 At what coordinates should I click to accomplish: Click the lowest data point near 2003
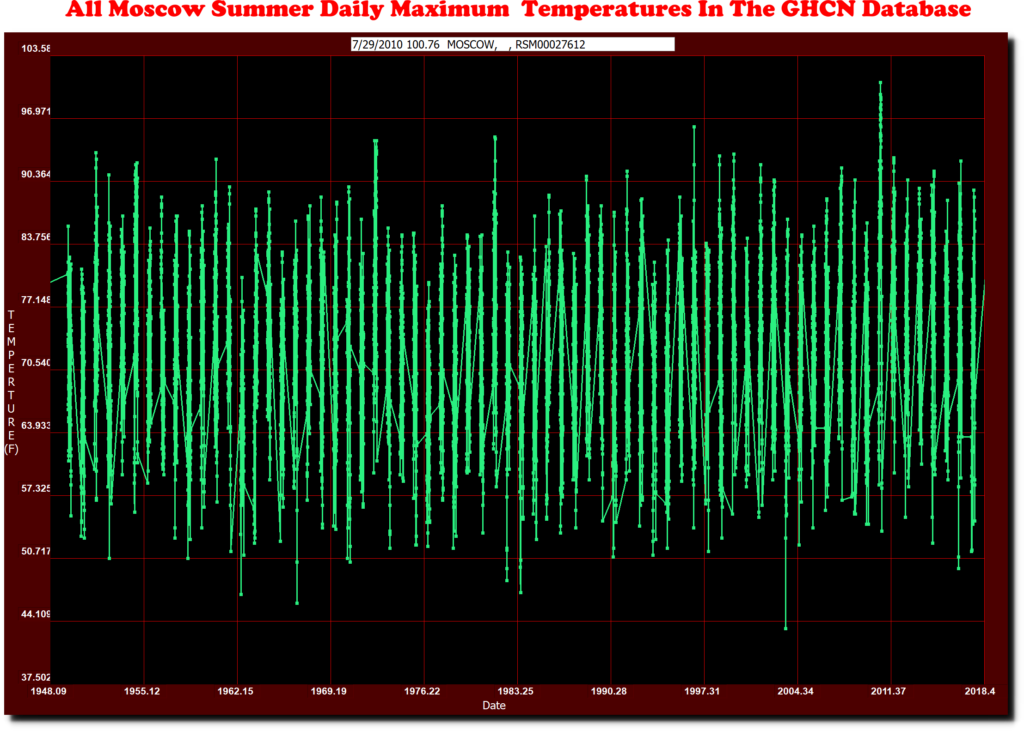(786, 627)
